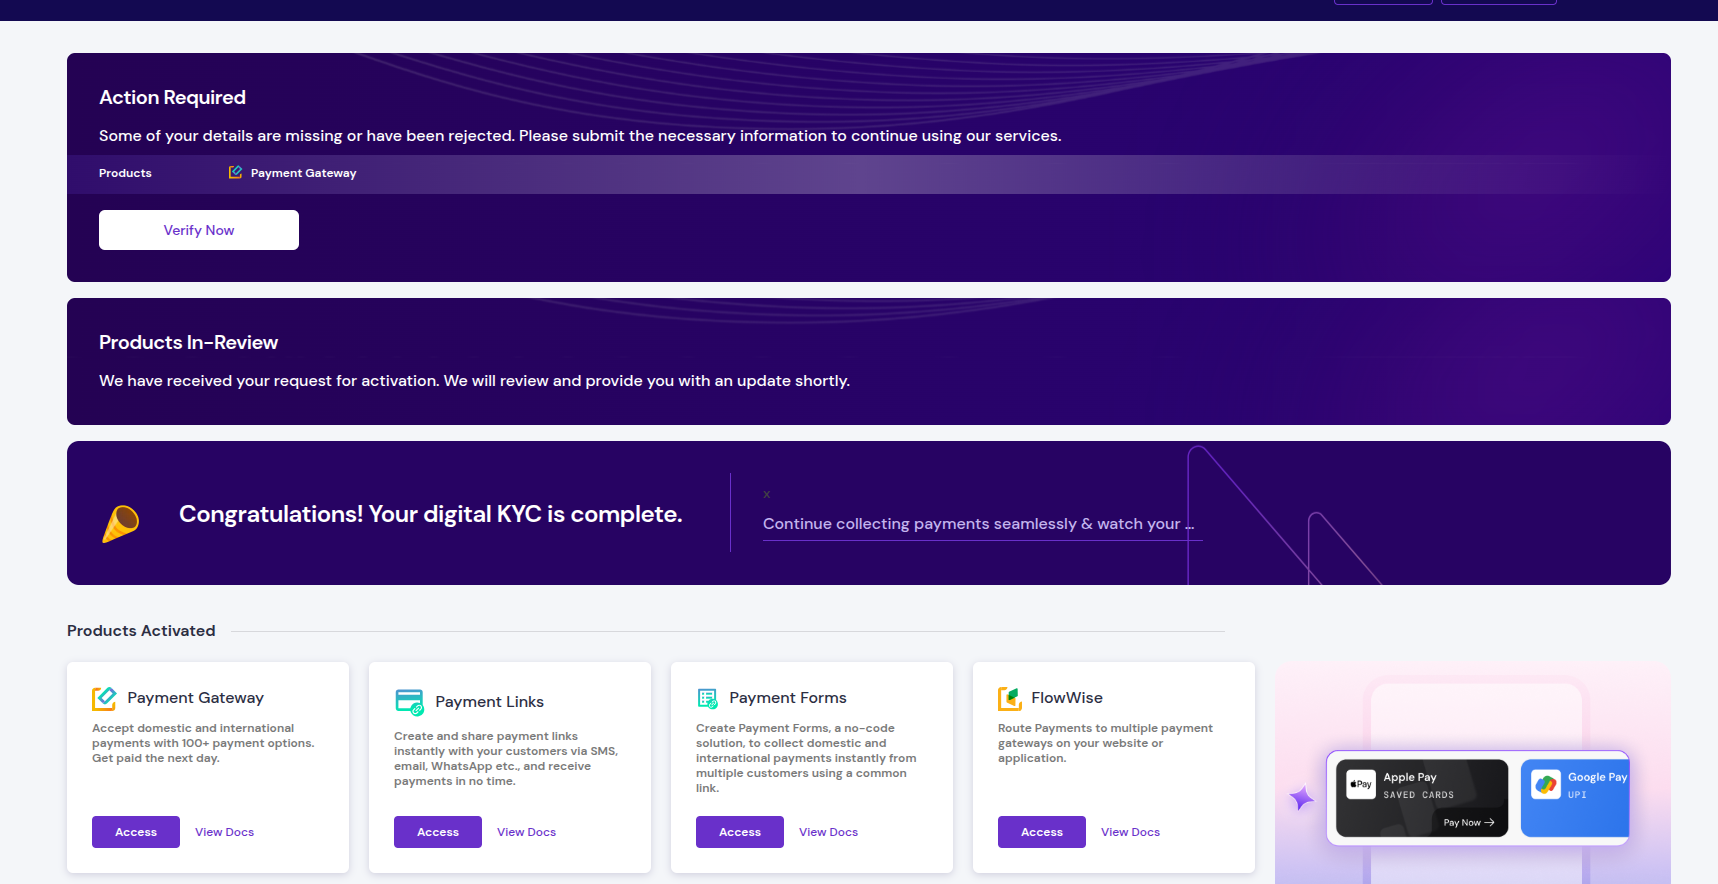Click the FlowWise card icon
The width and height of the screenshot is (1718, 884).
[x=1010, y=698]
